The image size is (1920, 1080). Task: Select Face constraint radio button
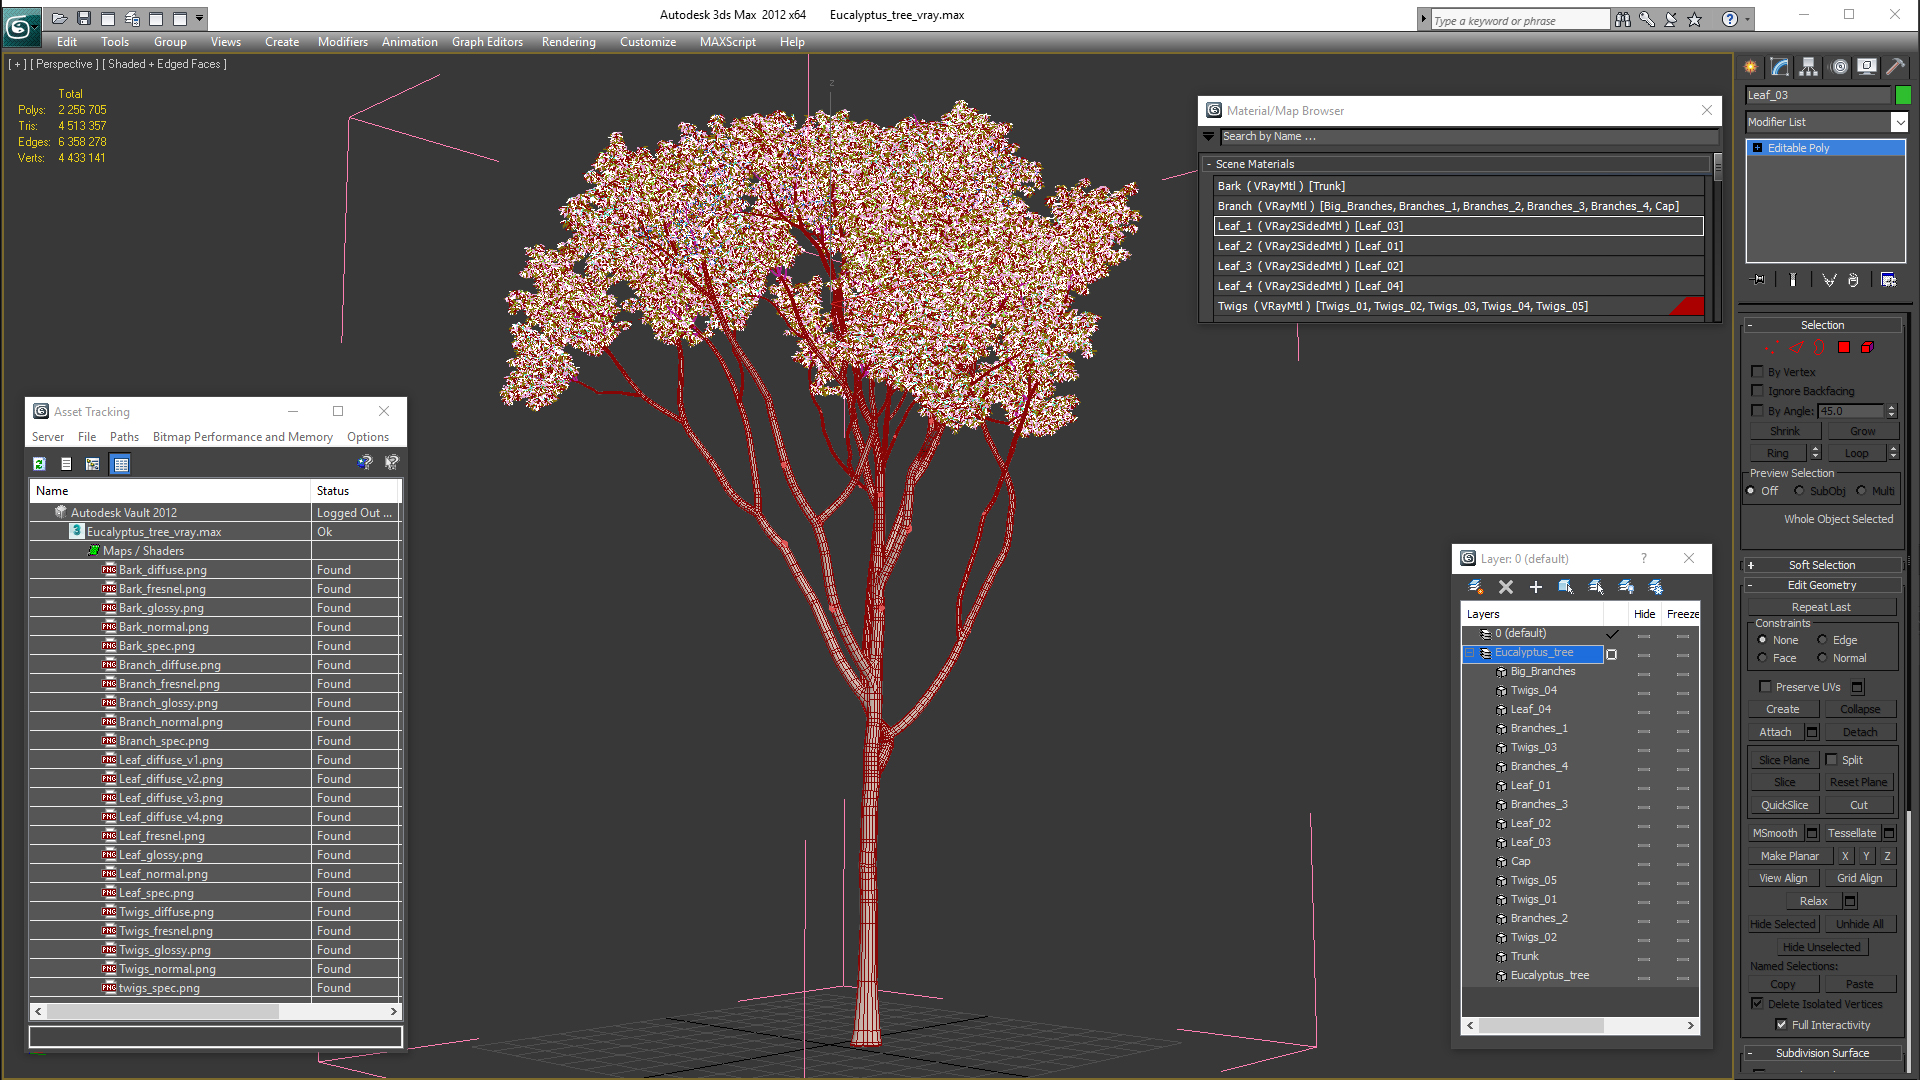[1762, 658]
